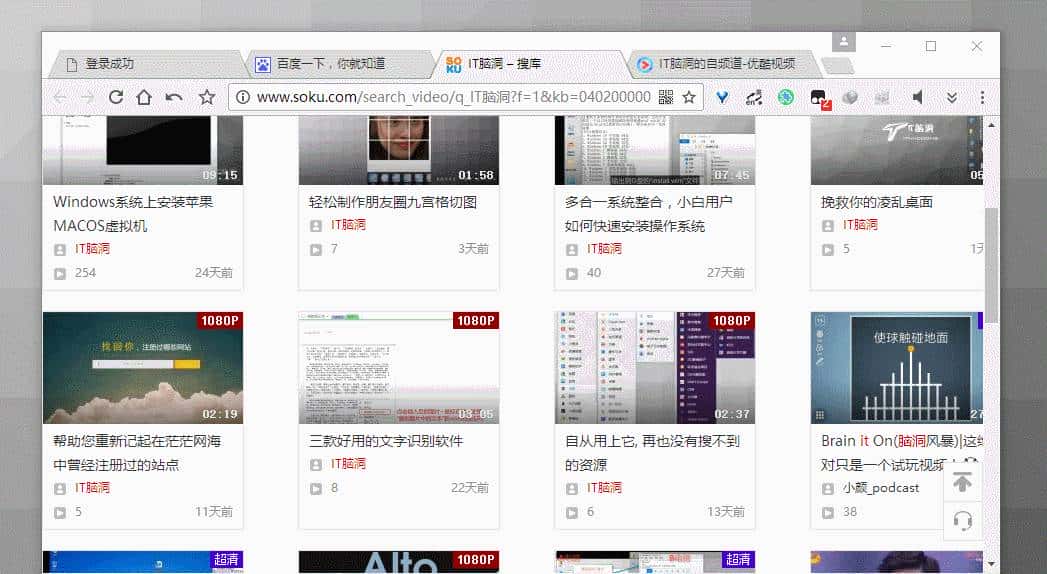1047x574 pixels.
Task: Open the QR code icon in address bar
Action: [x=666, y=97]
